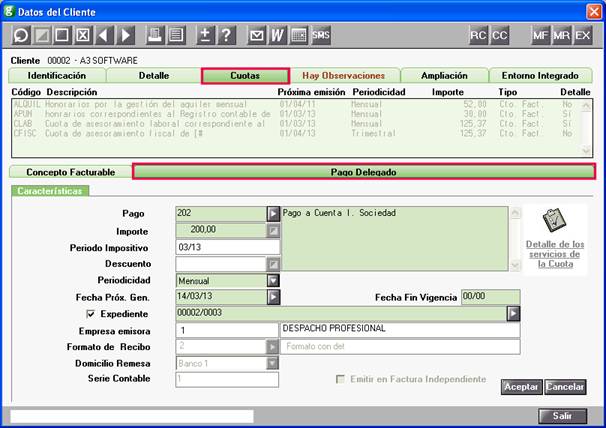Toggle Emitir en Factura Independiente checkbox
Screen dimensions: 606x428
340,379
